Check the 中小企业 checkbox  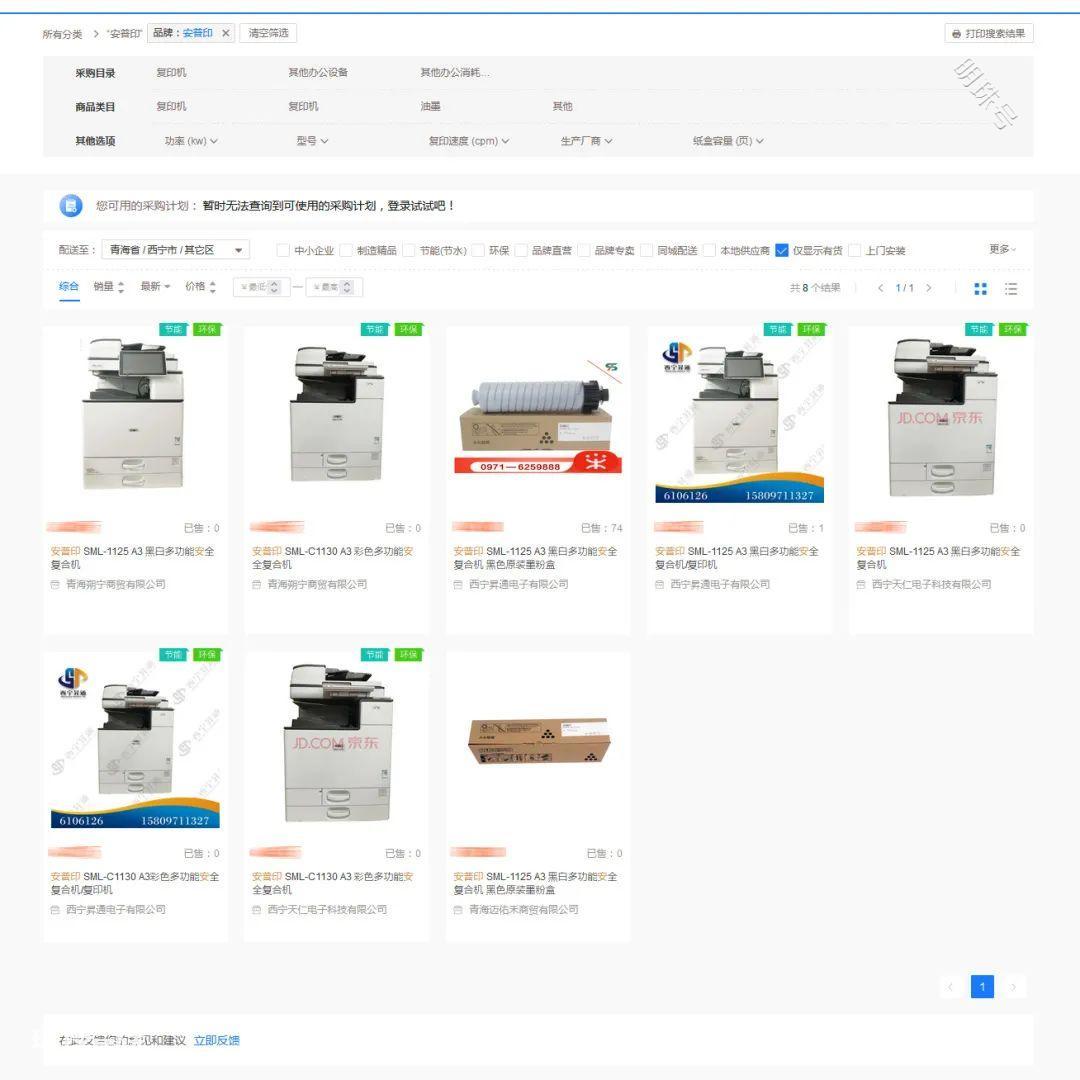coord(282,250)
